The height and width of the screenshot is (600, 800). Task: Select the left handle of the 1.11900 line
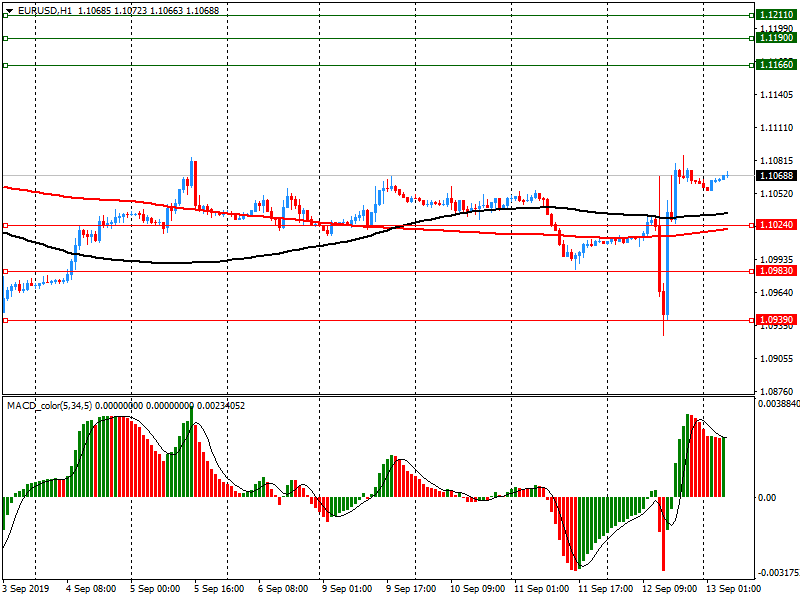(x=6, y=38)
